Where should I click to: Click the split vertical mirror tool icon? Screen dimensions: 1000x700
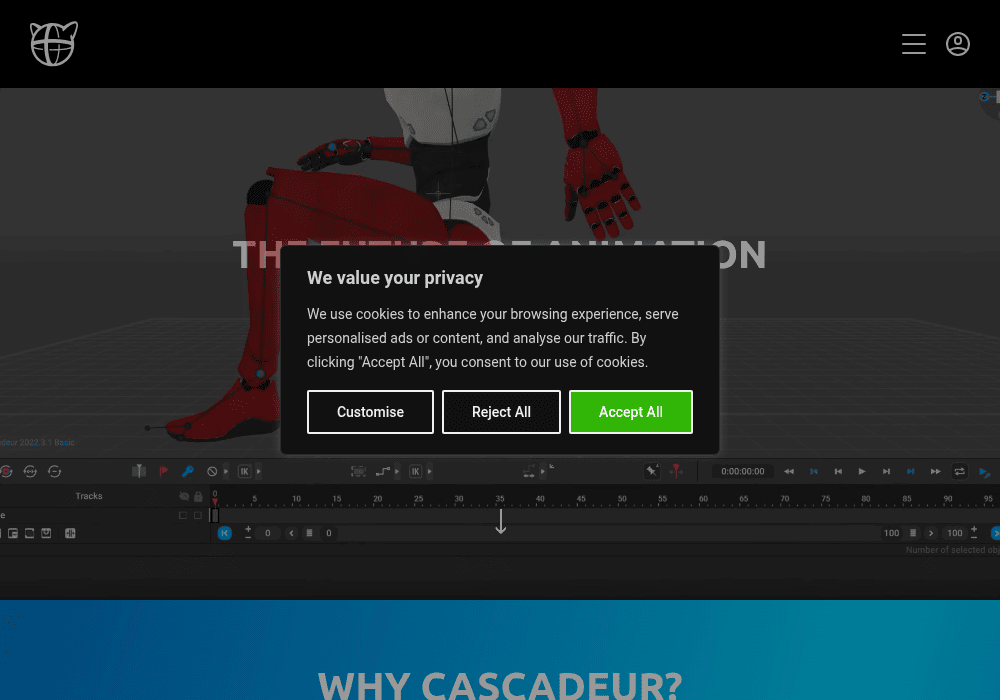139,471
